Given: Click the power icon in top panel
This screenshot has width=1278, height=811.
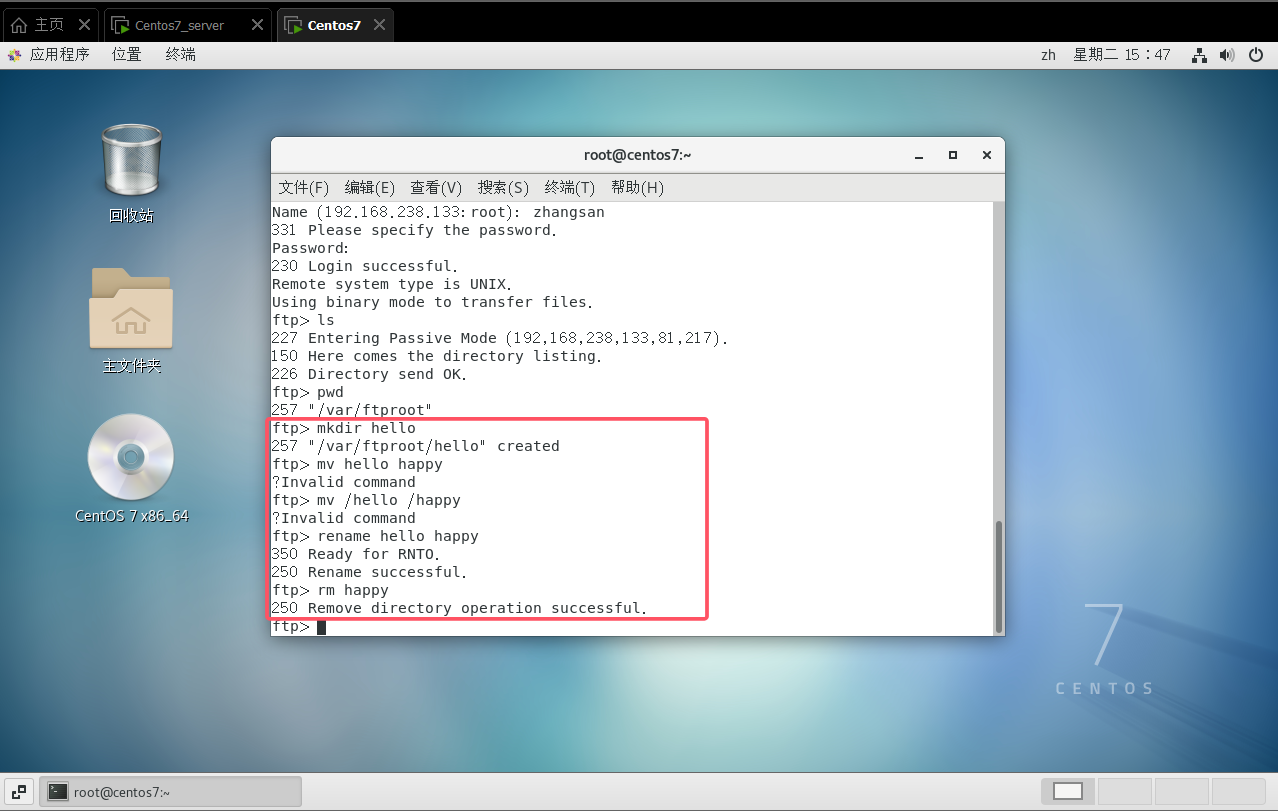Looking at the screenshot, I should tap(1256, 55).
